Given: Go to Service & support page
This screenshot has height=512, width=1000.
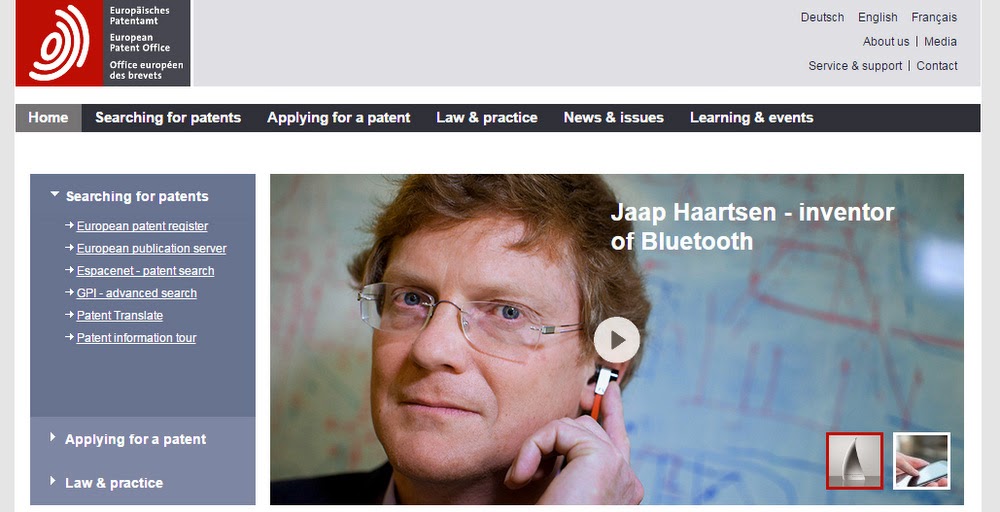Looking at the screenshot, I should tap(855, 66).
